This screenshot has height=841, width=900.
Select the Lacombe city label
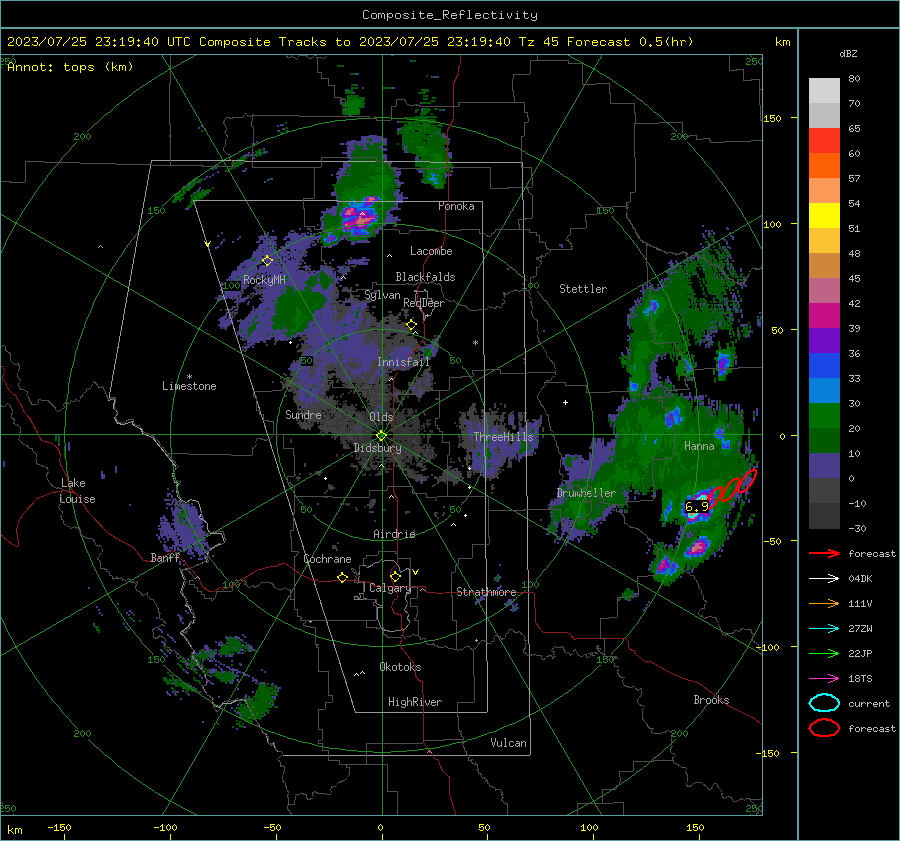[x=431, y=251]
